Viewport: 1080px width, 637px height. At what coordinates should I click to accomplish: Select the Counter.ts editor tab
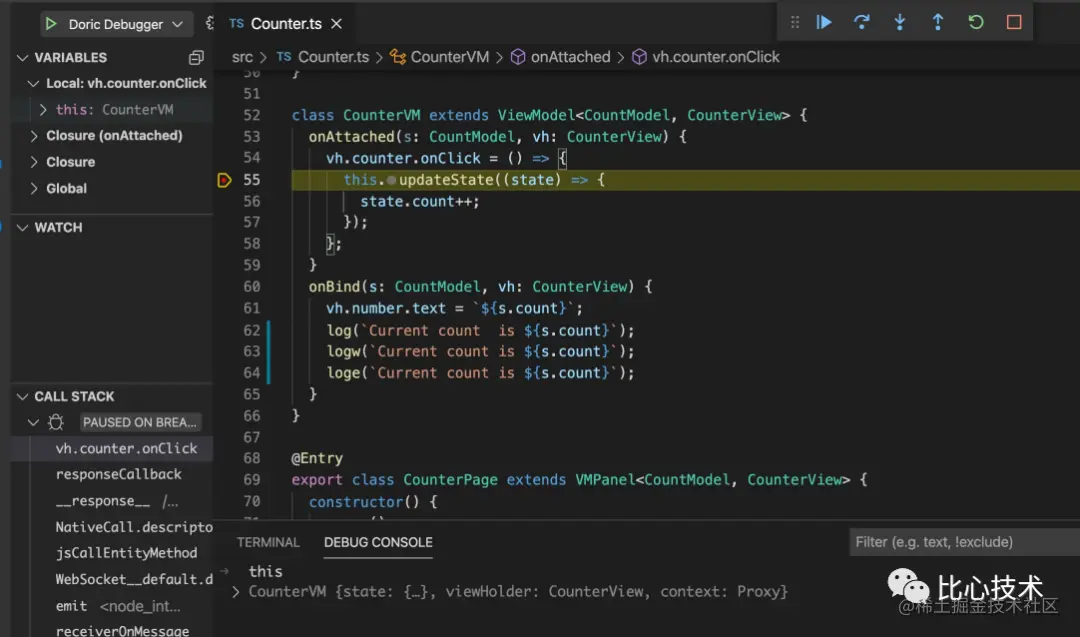click(286, 23)
